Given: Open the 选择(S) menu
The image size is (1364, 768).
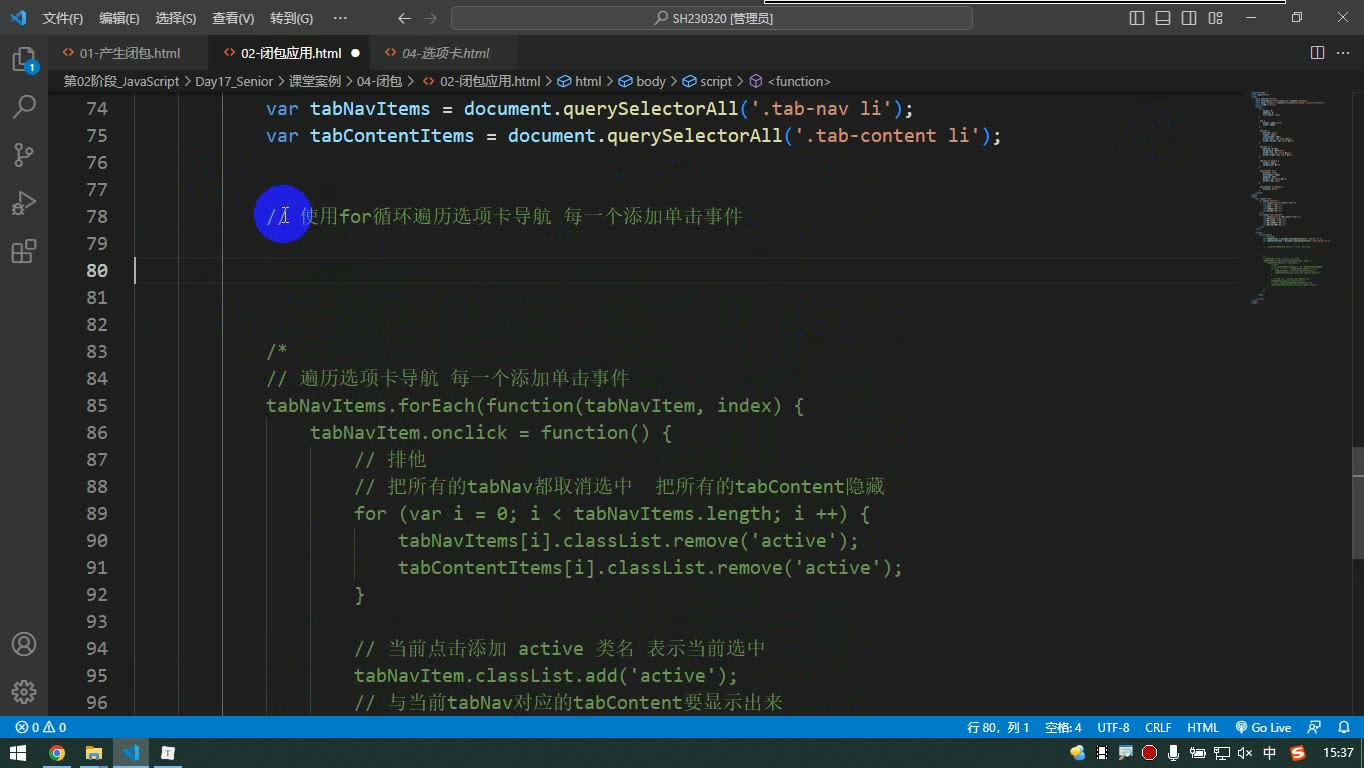Looking at the screenshot, I should [176, 18].
